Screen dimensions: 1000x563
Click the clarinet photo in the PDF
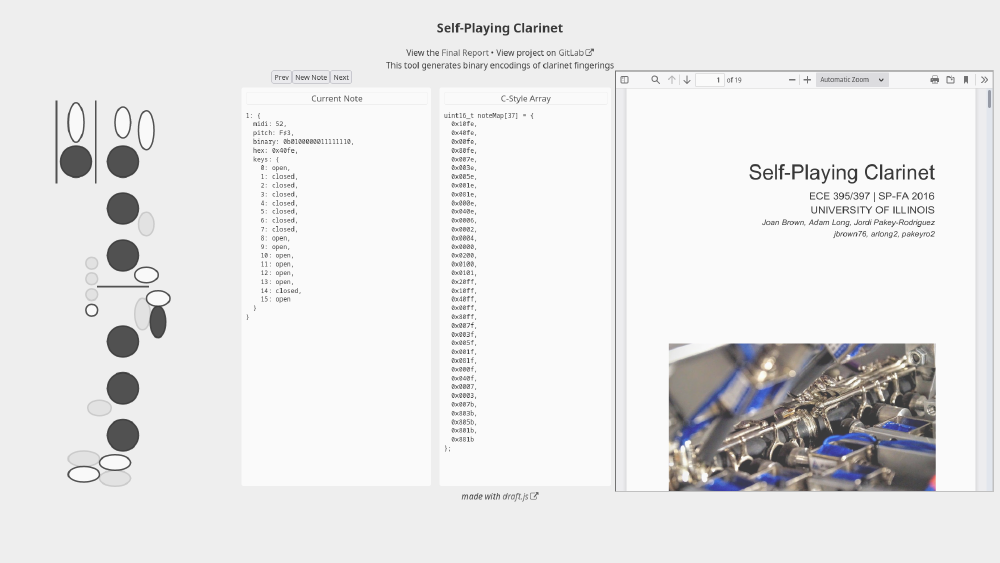pos(802,417)
